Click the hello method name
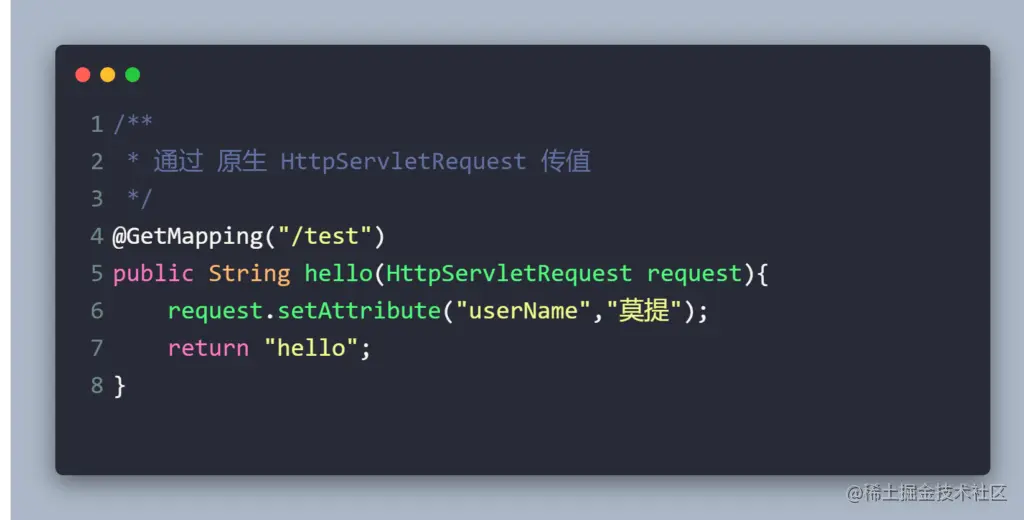Viewport: 1024px width, 520px height. [338, 274]
